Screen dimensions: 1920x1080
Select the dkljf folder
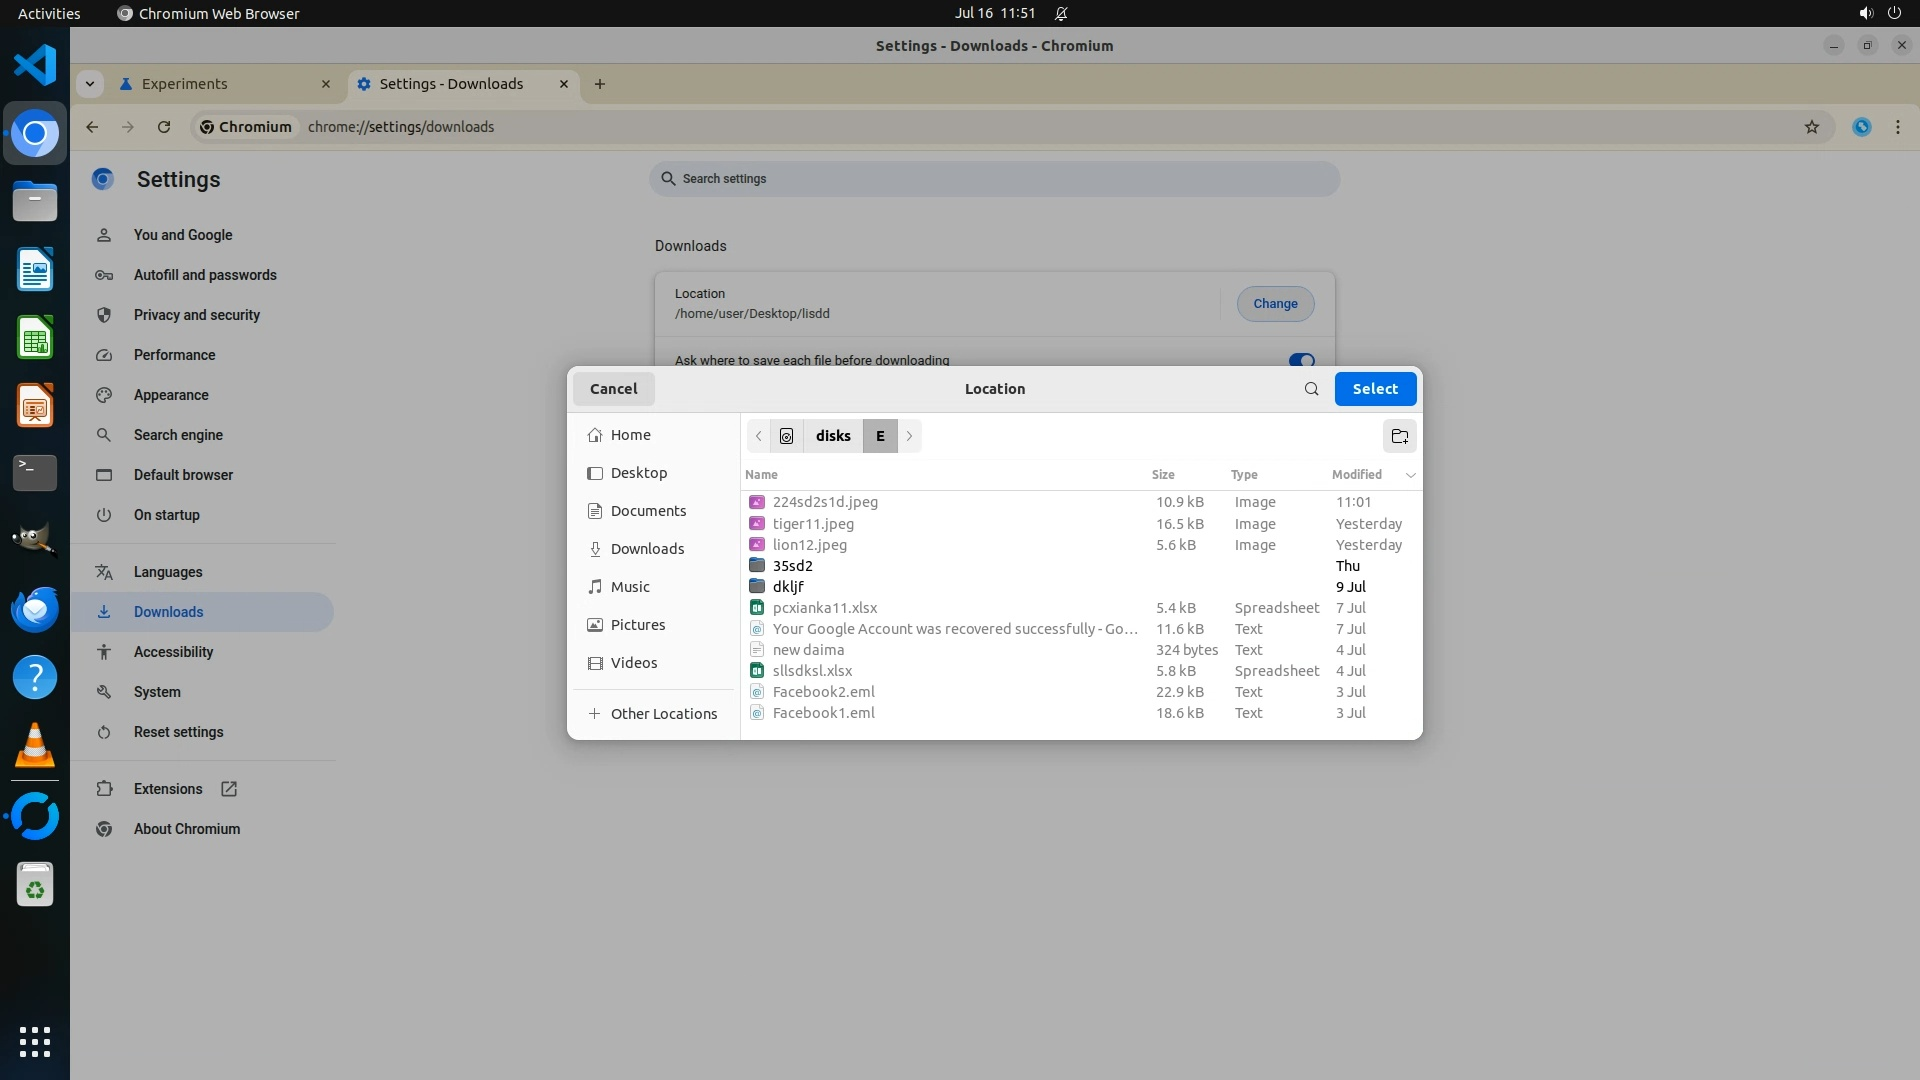[x=788, y=587]
